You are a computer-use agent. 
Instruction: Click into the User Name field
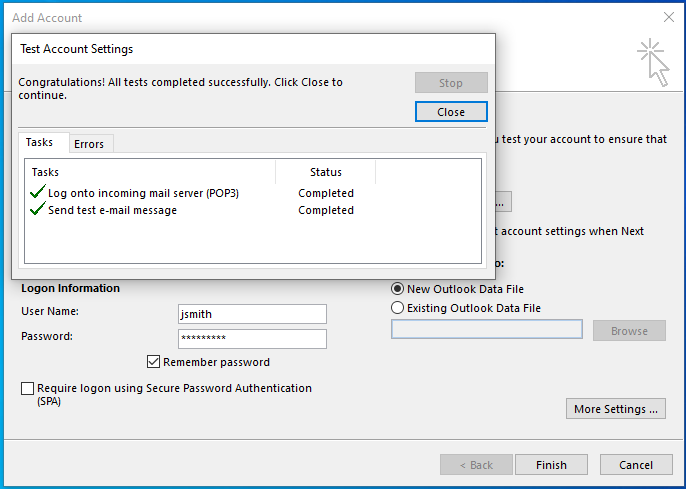[x=252, y=314]
